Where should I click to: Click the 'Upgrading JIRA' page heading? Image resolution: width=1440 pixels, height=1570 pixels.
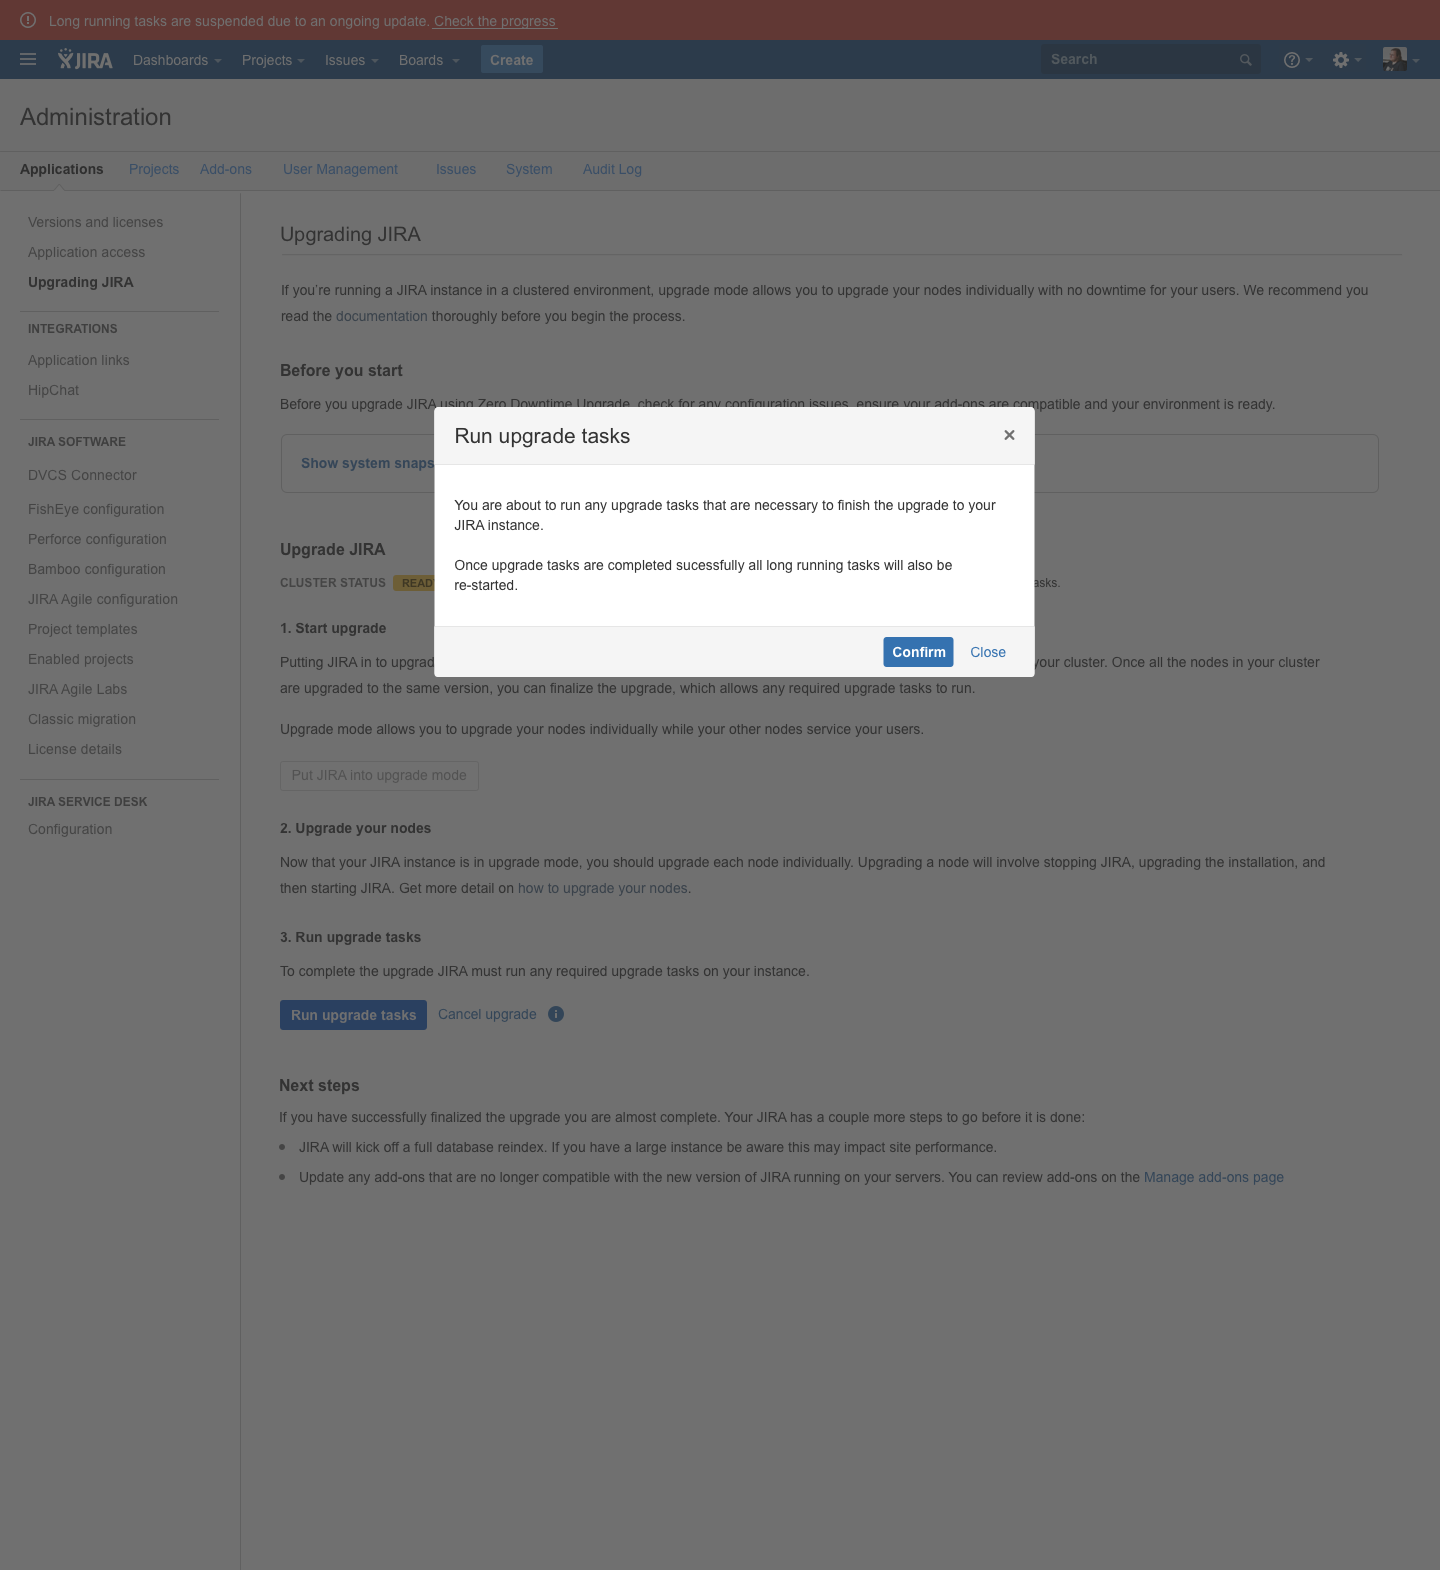pyautogui.click(x=350, y=234)
